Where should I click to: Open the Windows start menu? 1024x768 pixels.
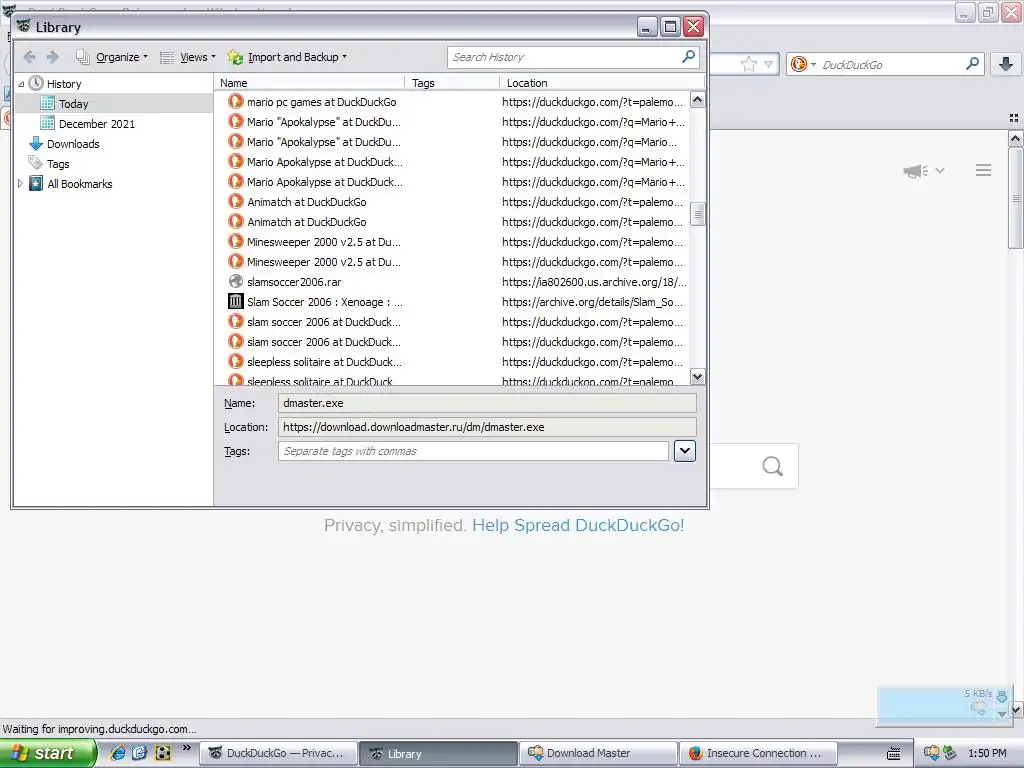[x=48, y=754]
